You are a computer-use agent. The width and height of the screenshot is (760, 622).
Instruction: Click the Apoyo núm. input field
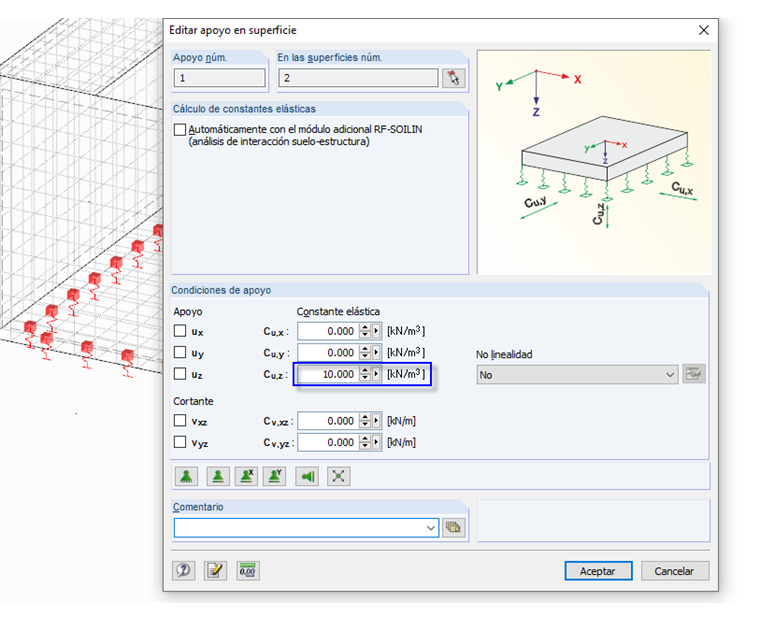pyautogui.click(x=220, y=78)
